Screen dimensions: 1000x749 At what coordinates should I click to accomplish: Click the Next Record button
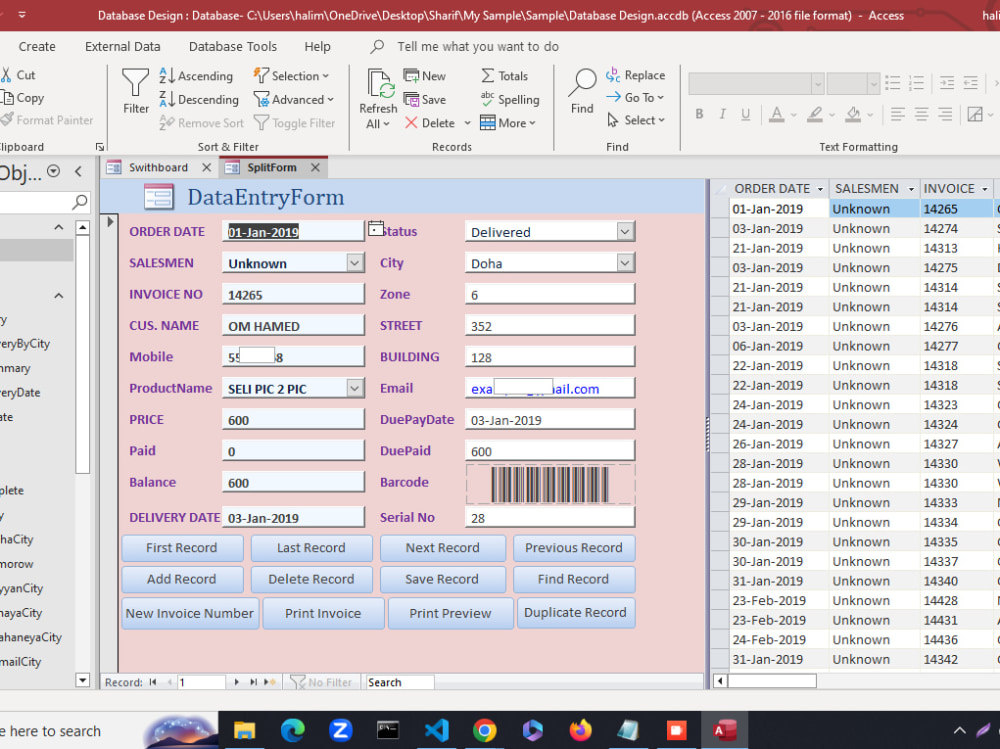[x=442, y=548]
